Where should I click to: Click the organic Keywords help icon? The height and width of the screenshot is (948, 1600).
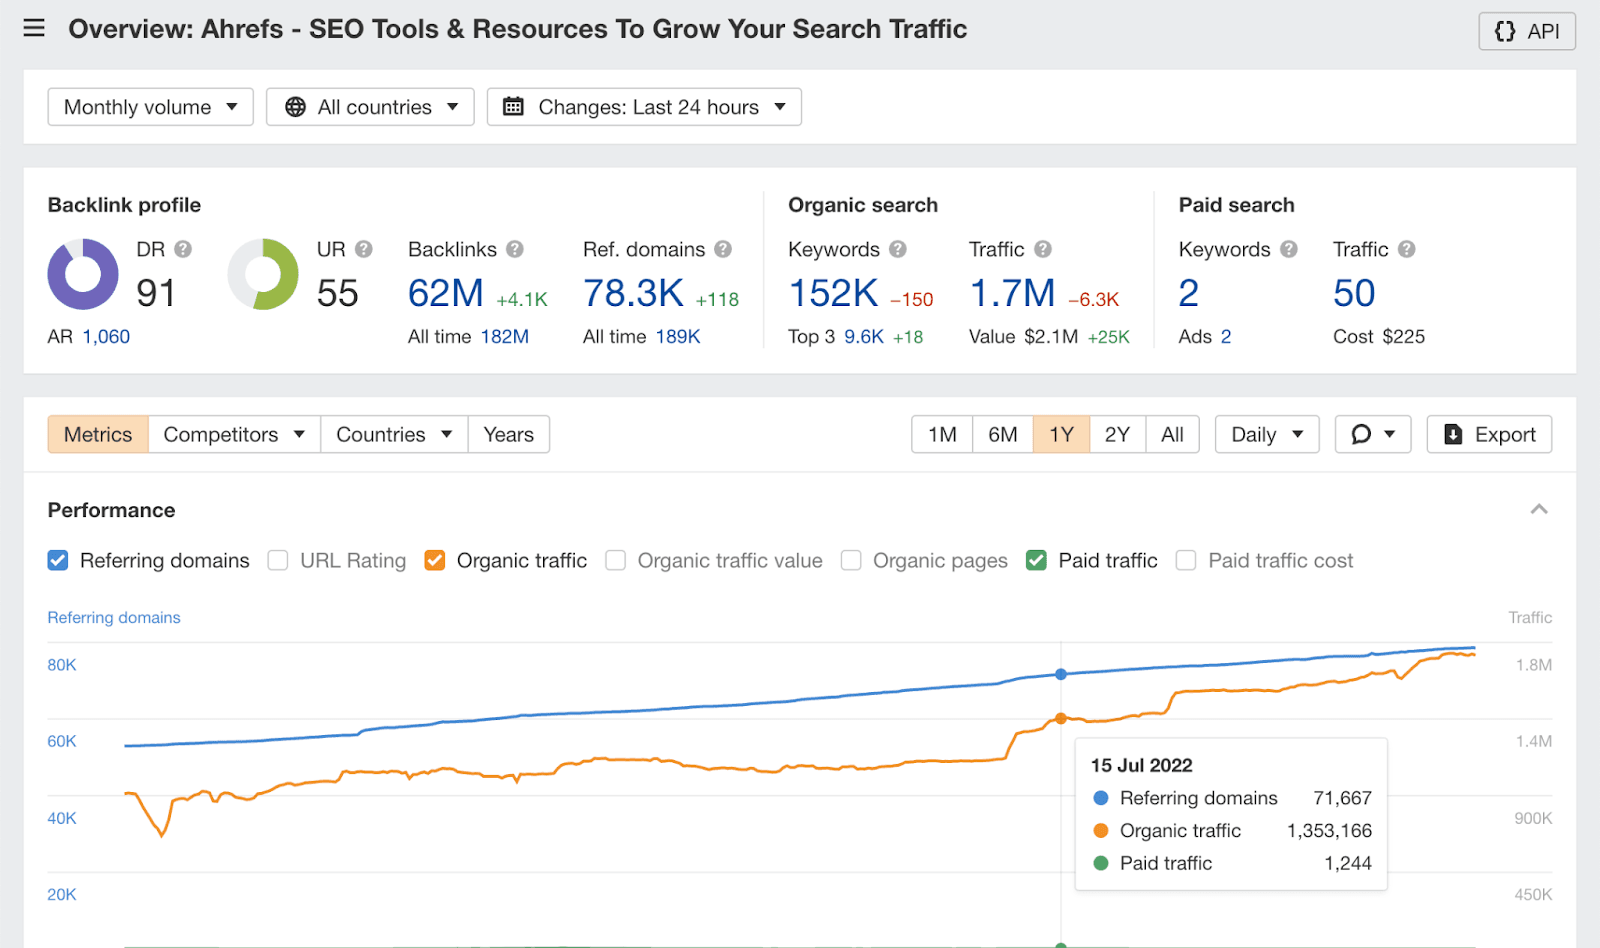click(898, 249)
